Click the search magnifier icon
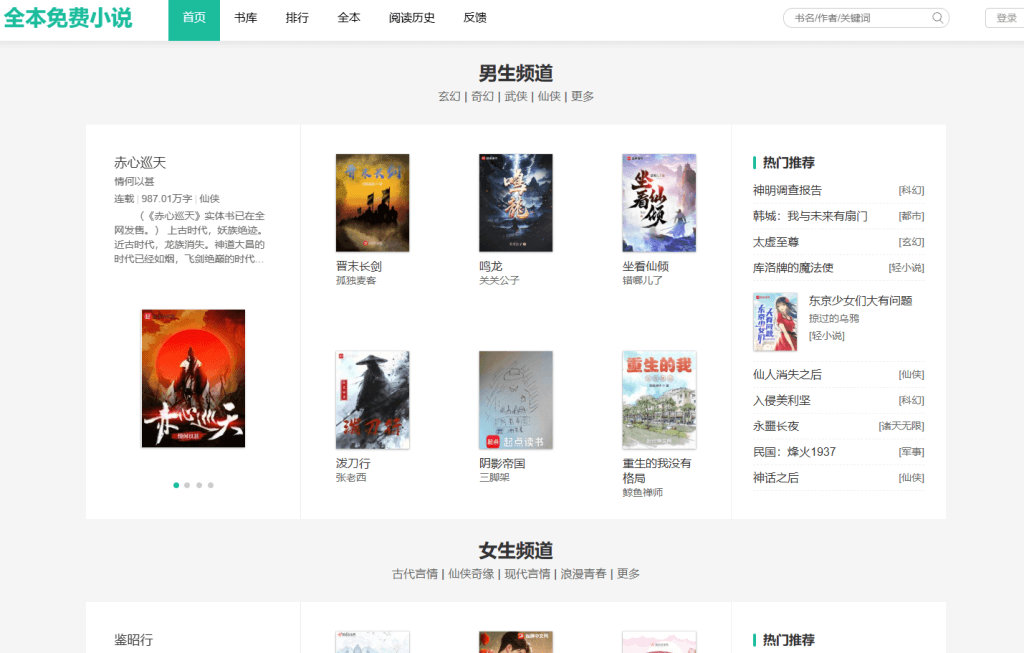This screenshot has height=653, width=1024. (937, 18)
